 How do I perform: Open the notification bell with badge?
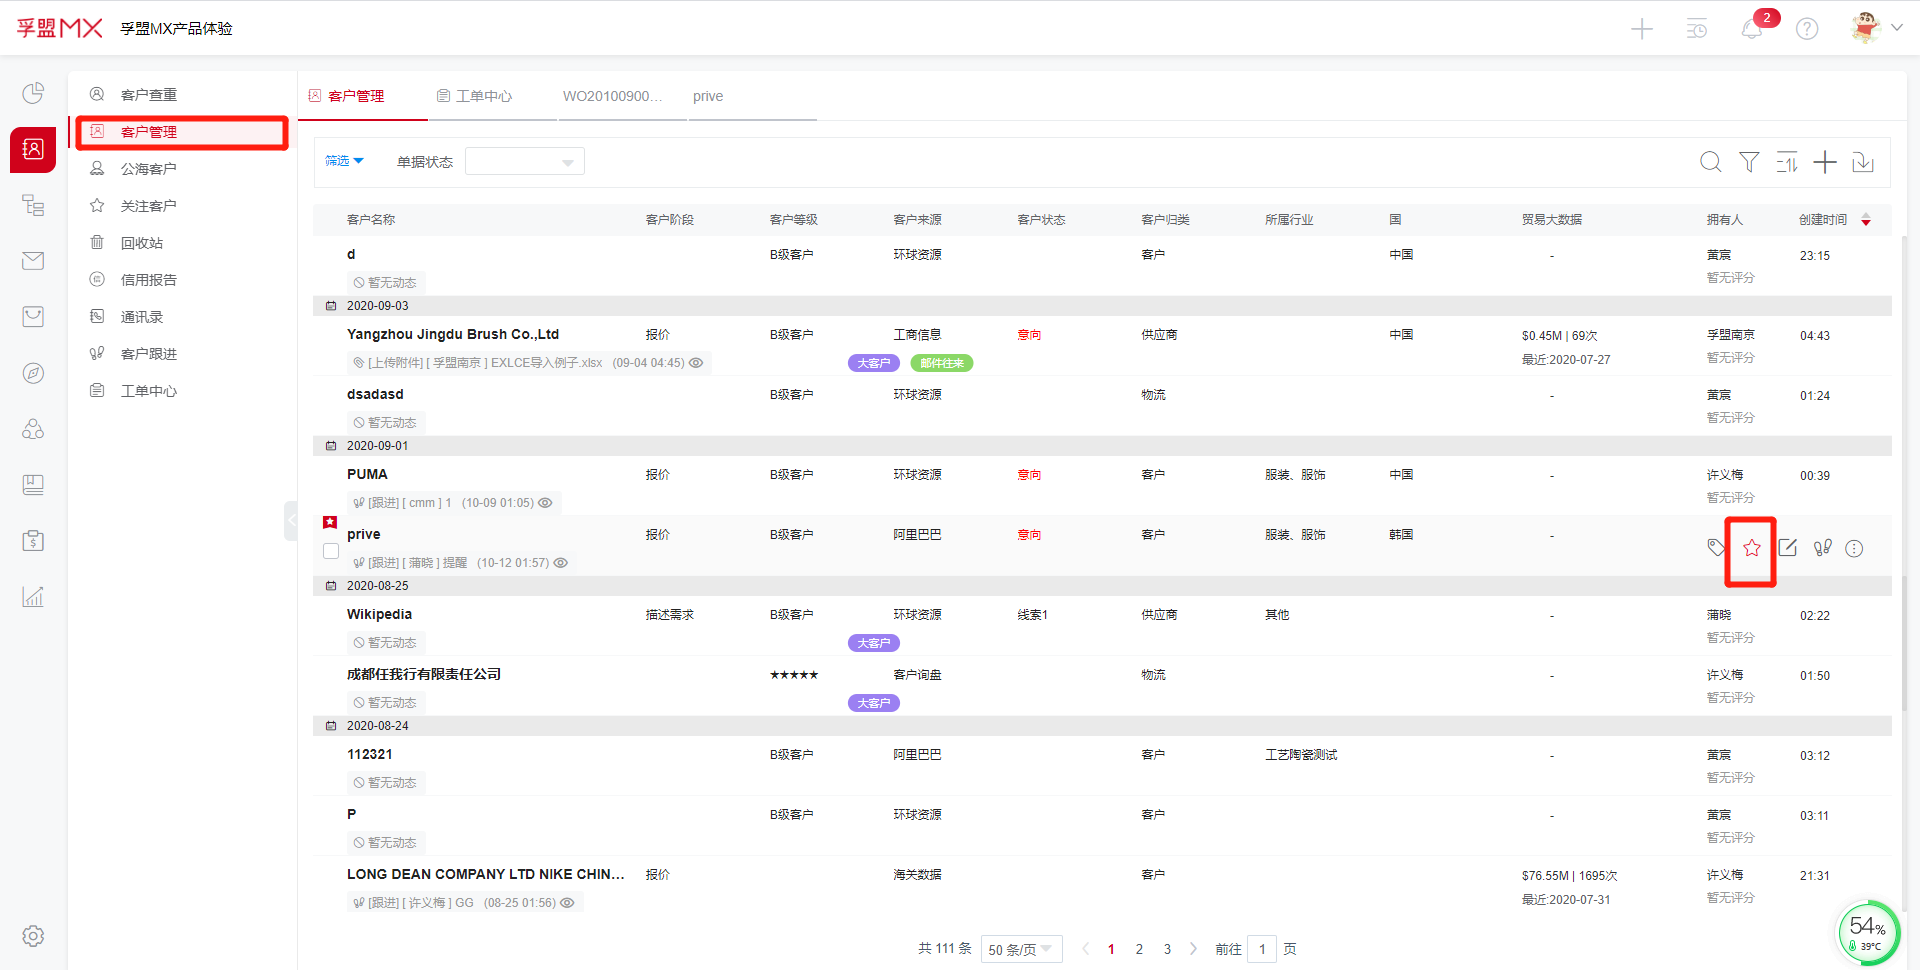coord(1752,29)
